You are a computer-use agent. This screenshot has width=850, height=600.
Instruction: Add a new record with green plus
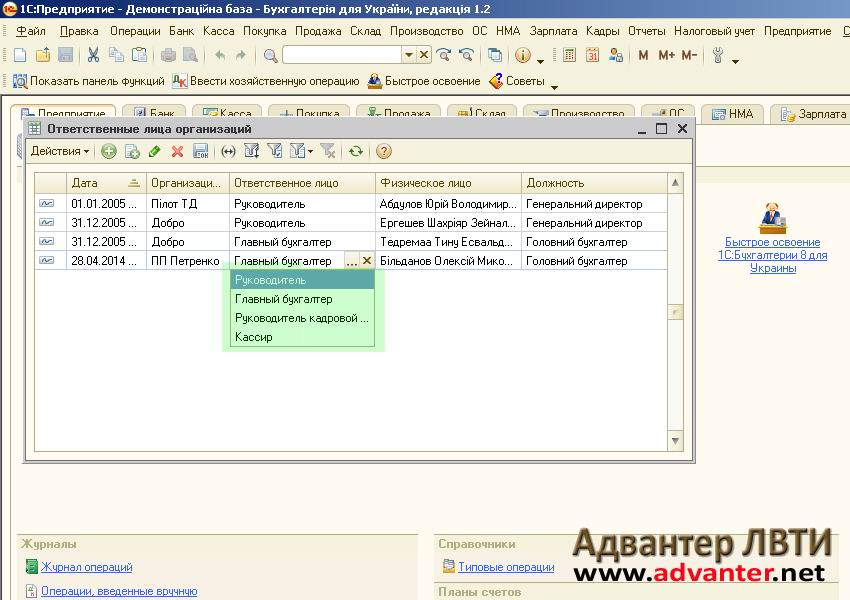(108, 151)
